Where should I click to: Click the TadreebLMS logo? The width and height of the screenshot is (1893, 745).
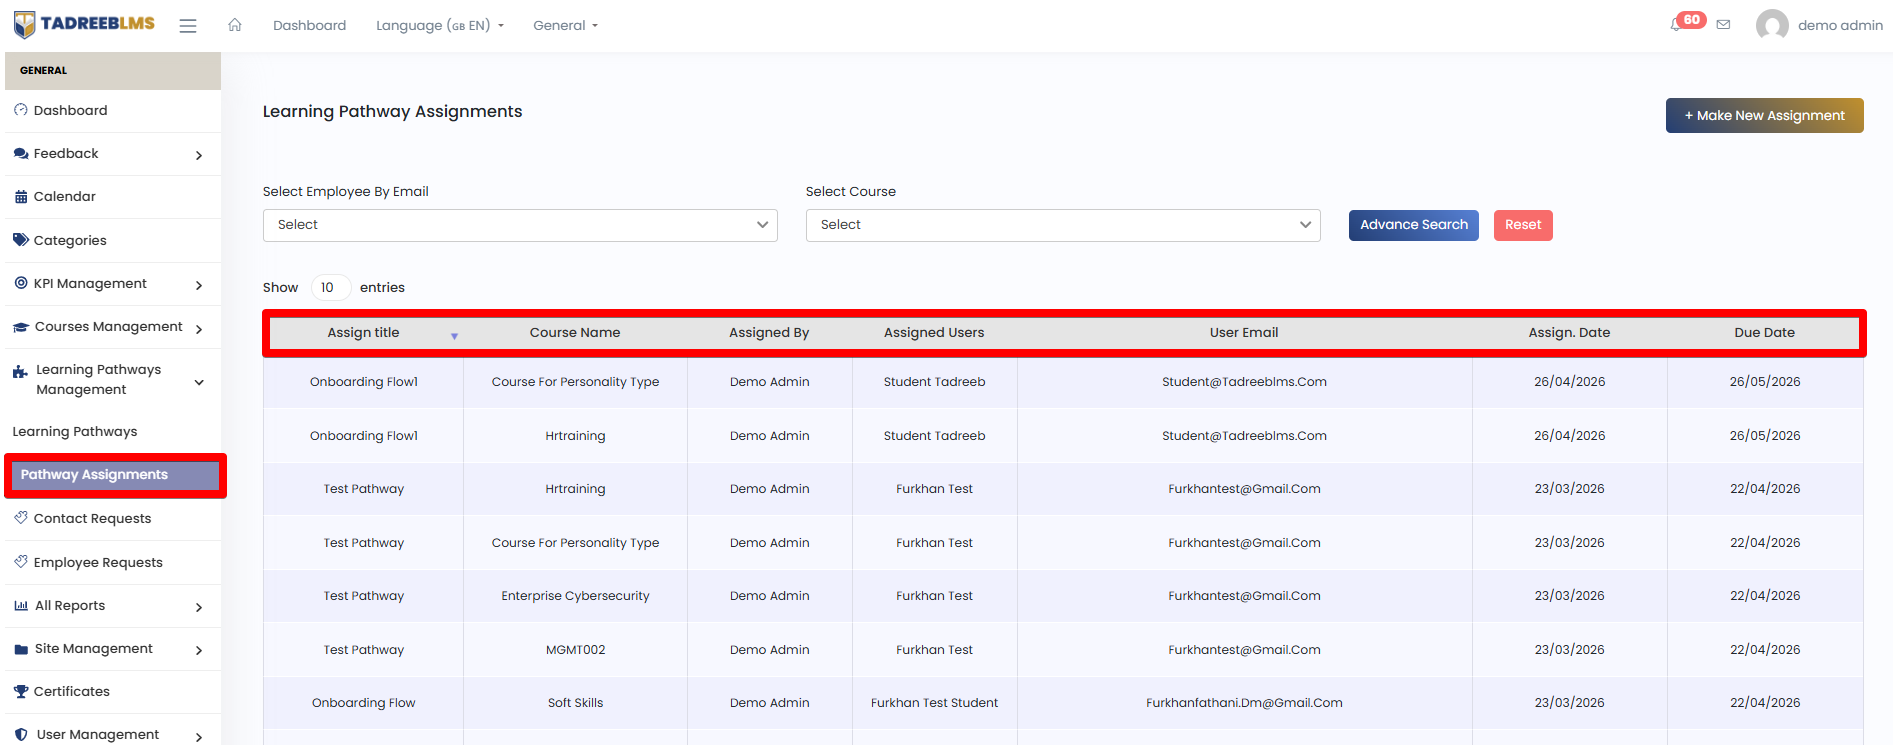(x=84, y=25)
